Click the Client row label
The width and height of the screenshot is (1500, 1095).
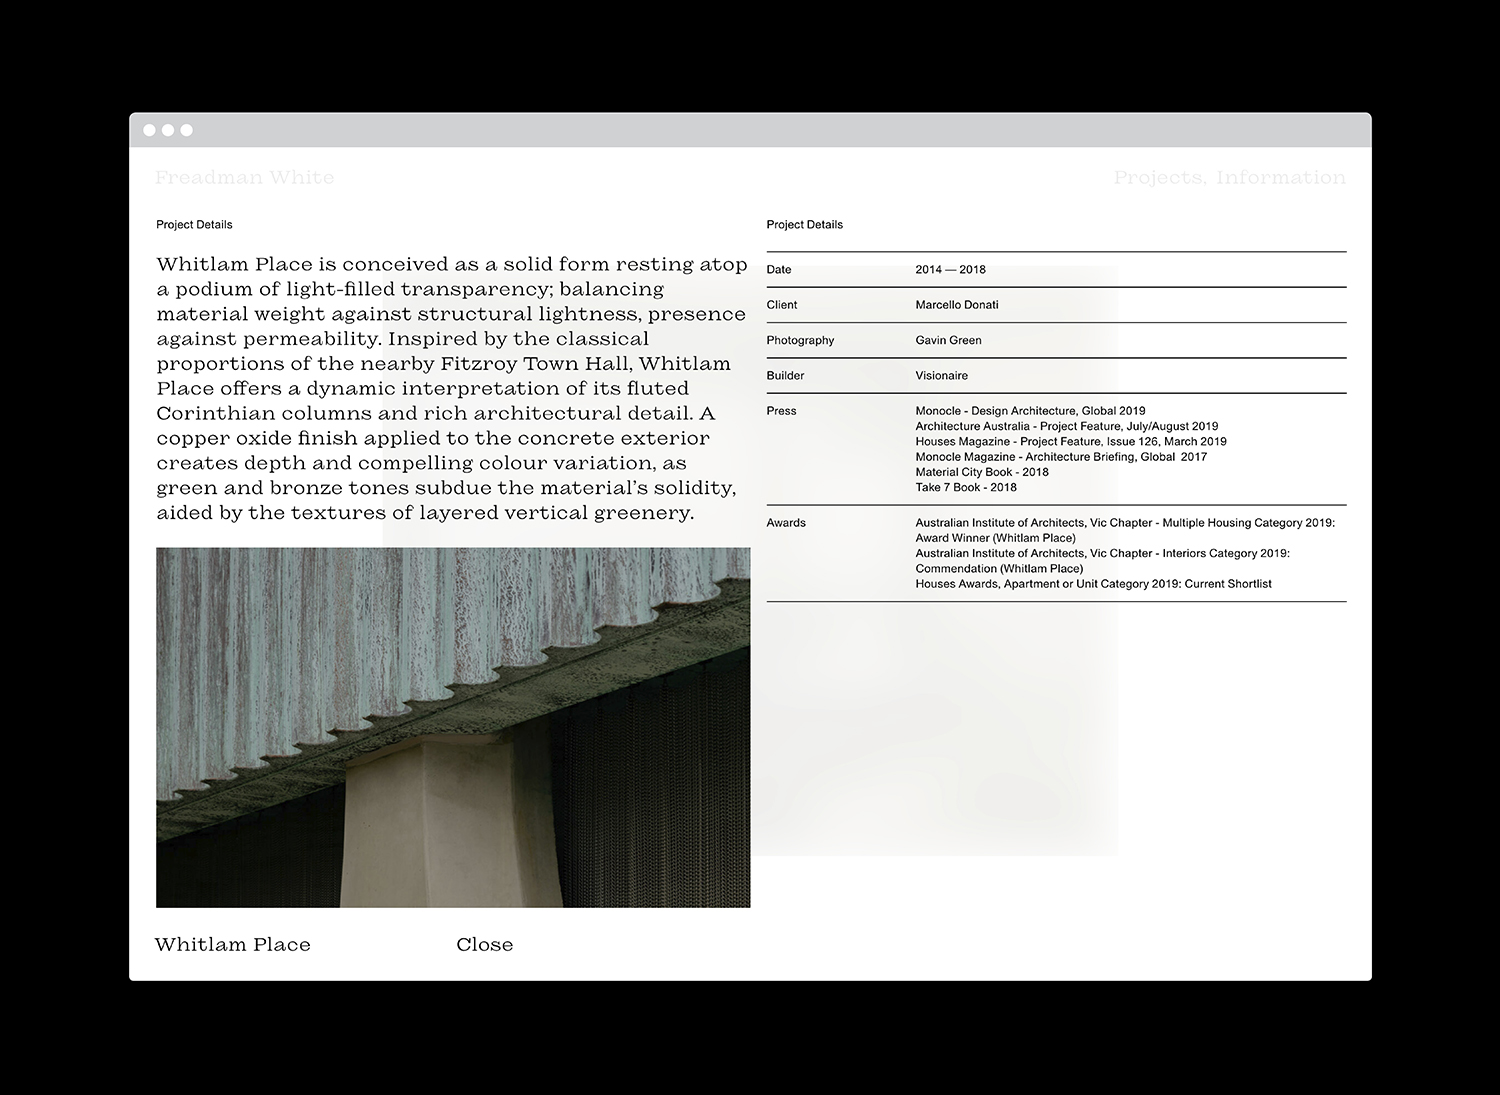point(782,305)
